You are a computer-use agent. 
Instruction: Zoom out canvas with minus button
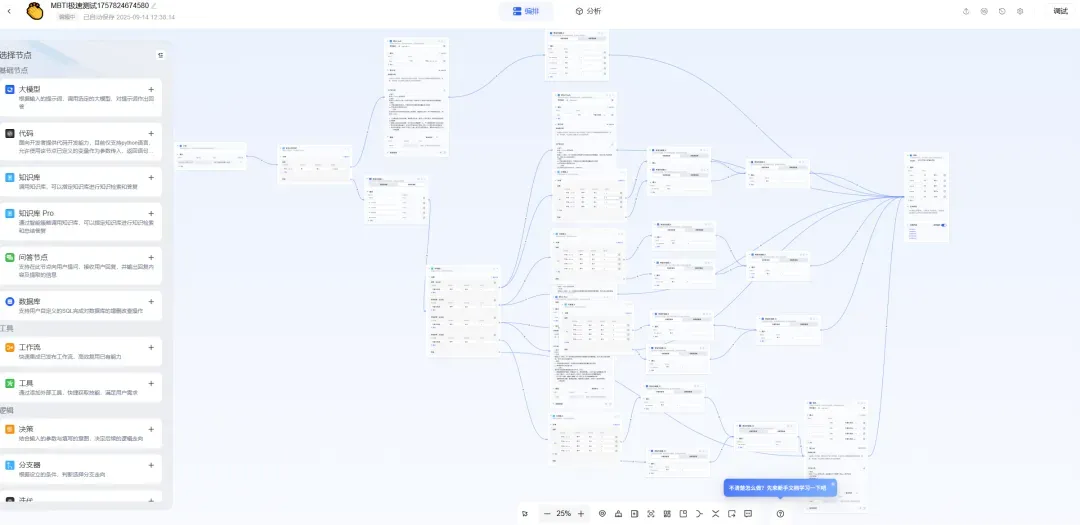pos(547,514)
